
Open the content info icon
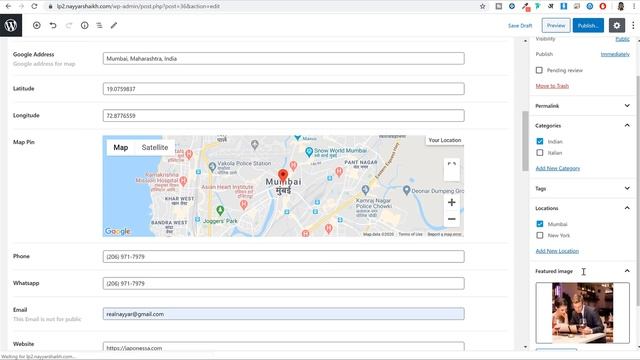pyautogui.click(x=84, y=25)
